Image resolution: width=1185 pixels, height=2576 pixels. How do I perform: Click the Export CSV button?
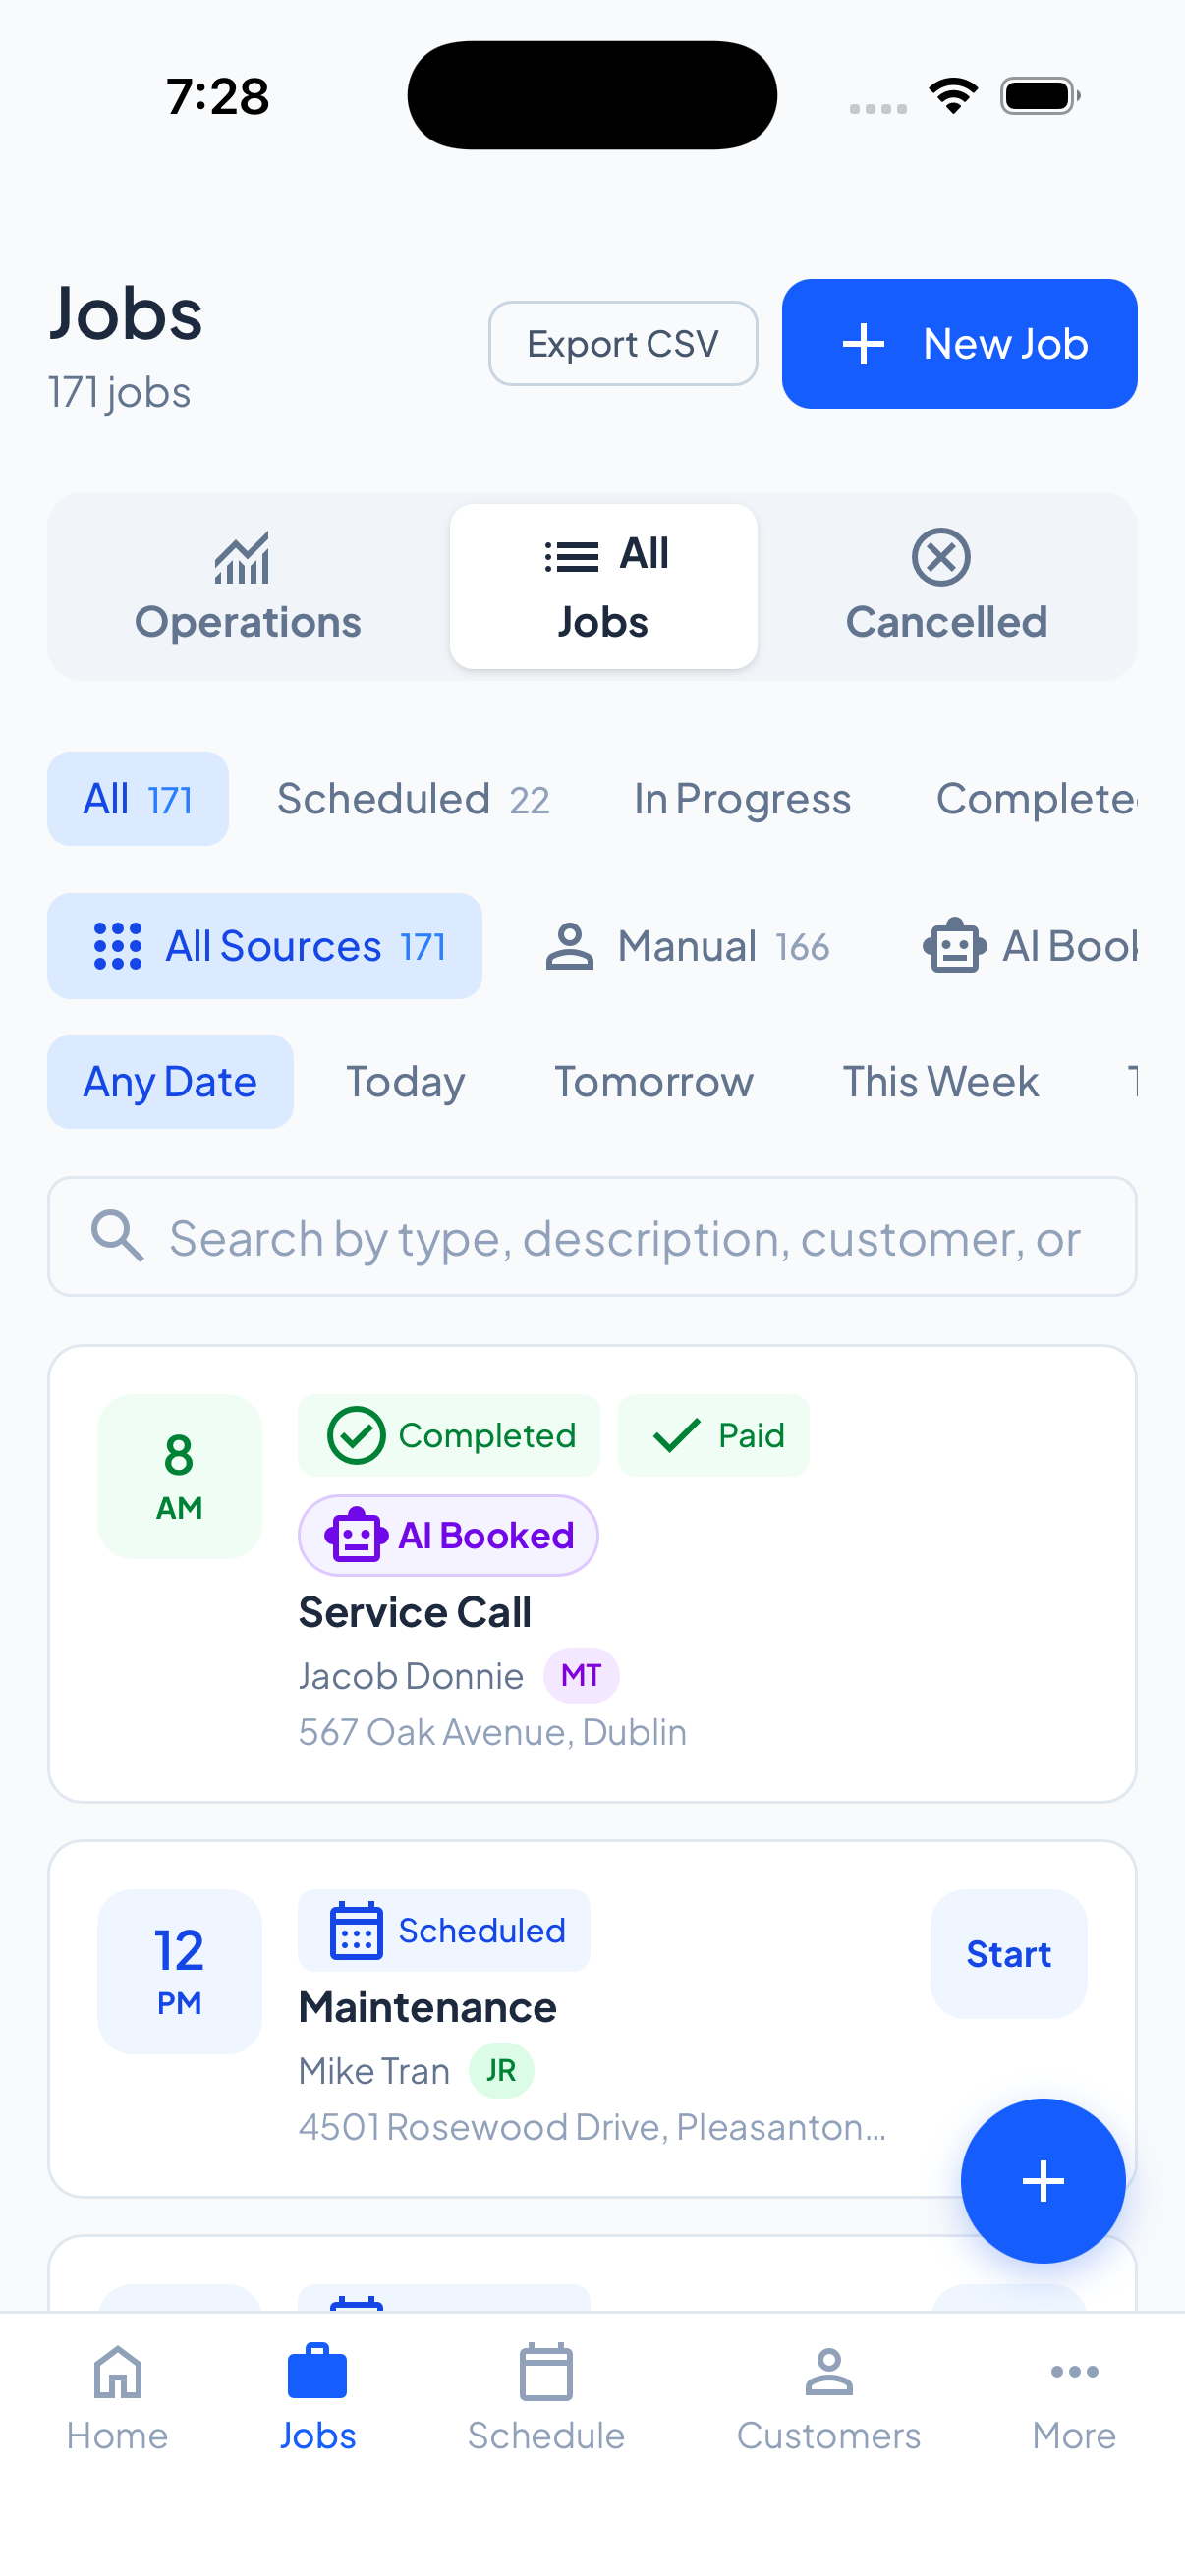[x=622, y=344]
